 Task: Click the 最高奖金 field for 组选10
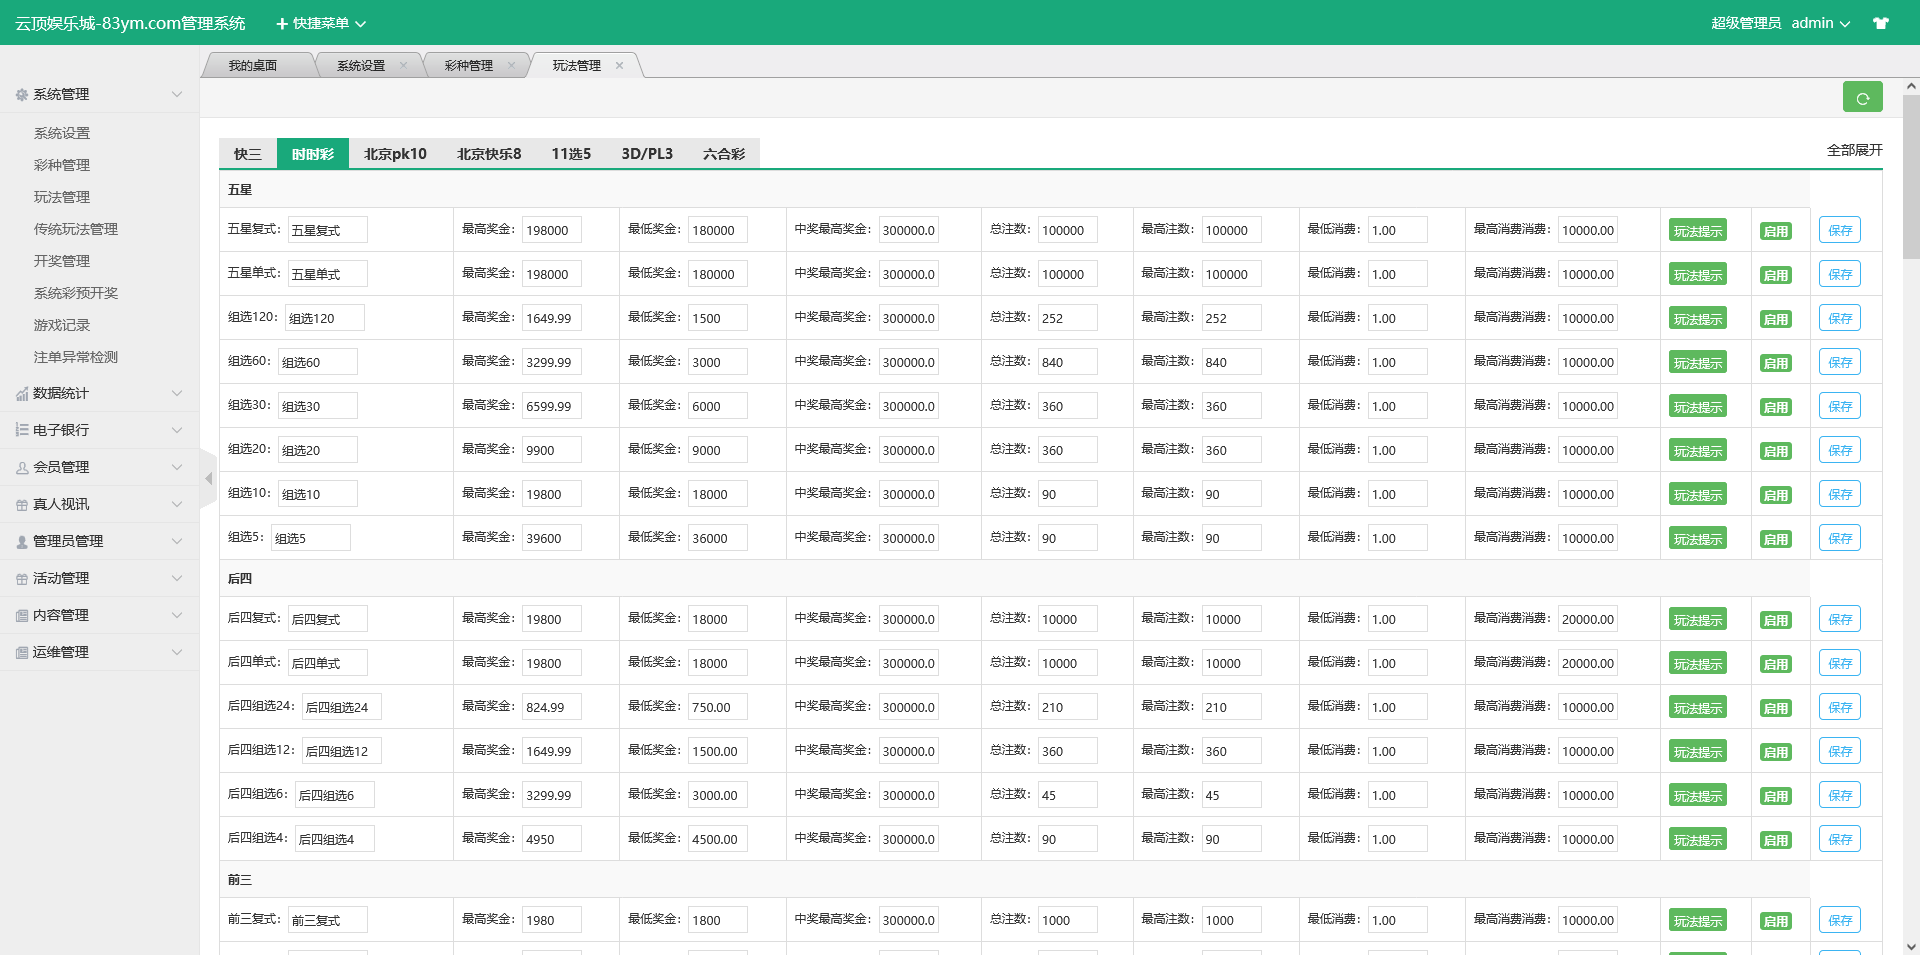coord(552,494)
